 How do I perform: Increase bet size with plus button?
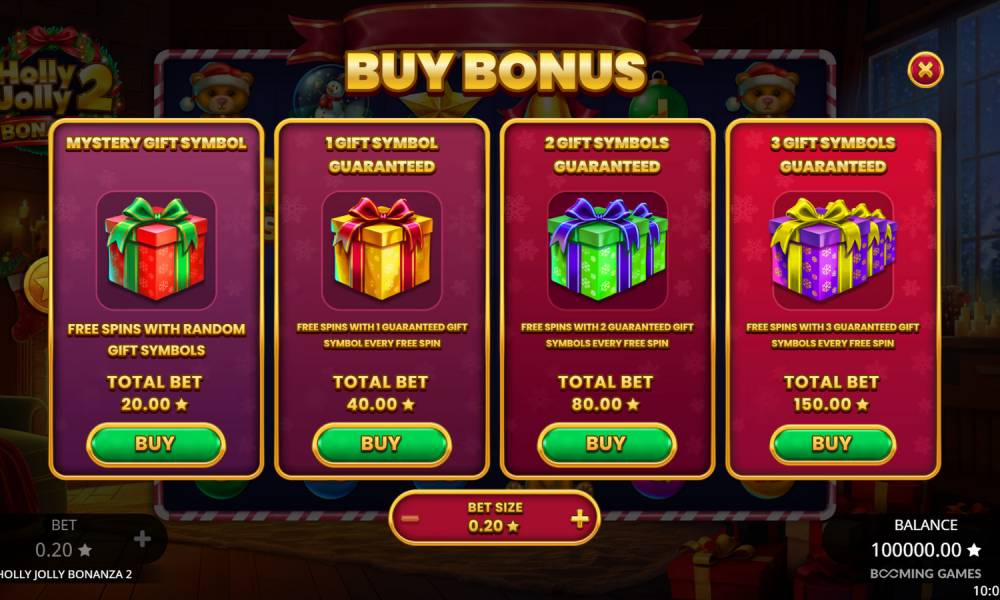tap(579, 518)
